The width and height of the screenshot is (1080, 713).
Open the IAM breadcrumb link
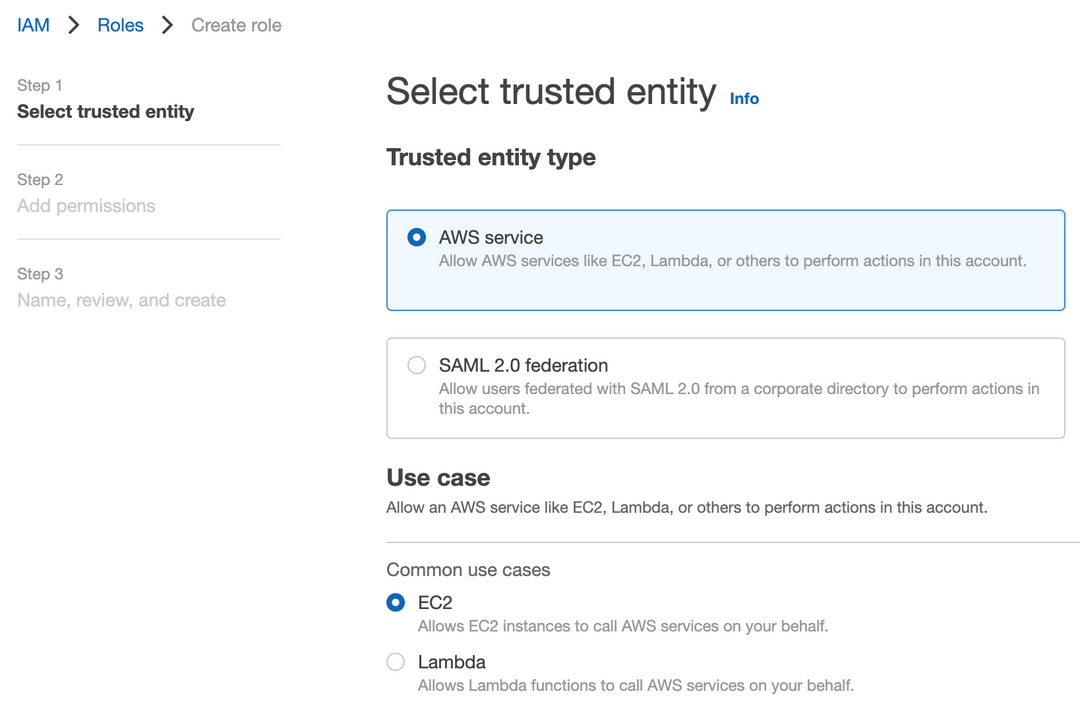pyautogui.click(x=32, y=25)
